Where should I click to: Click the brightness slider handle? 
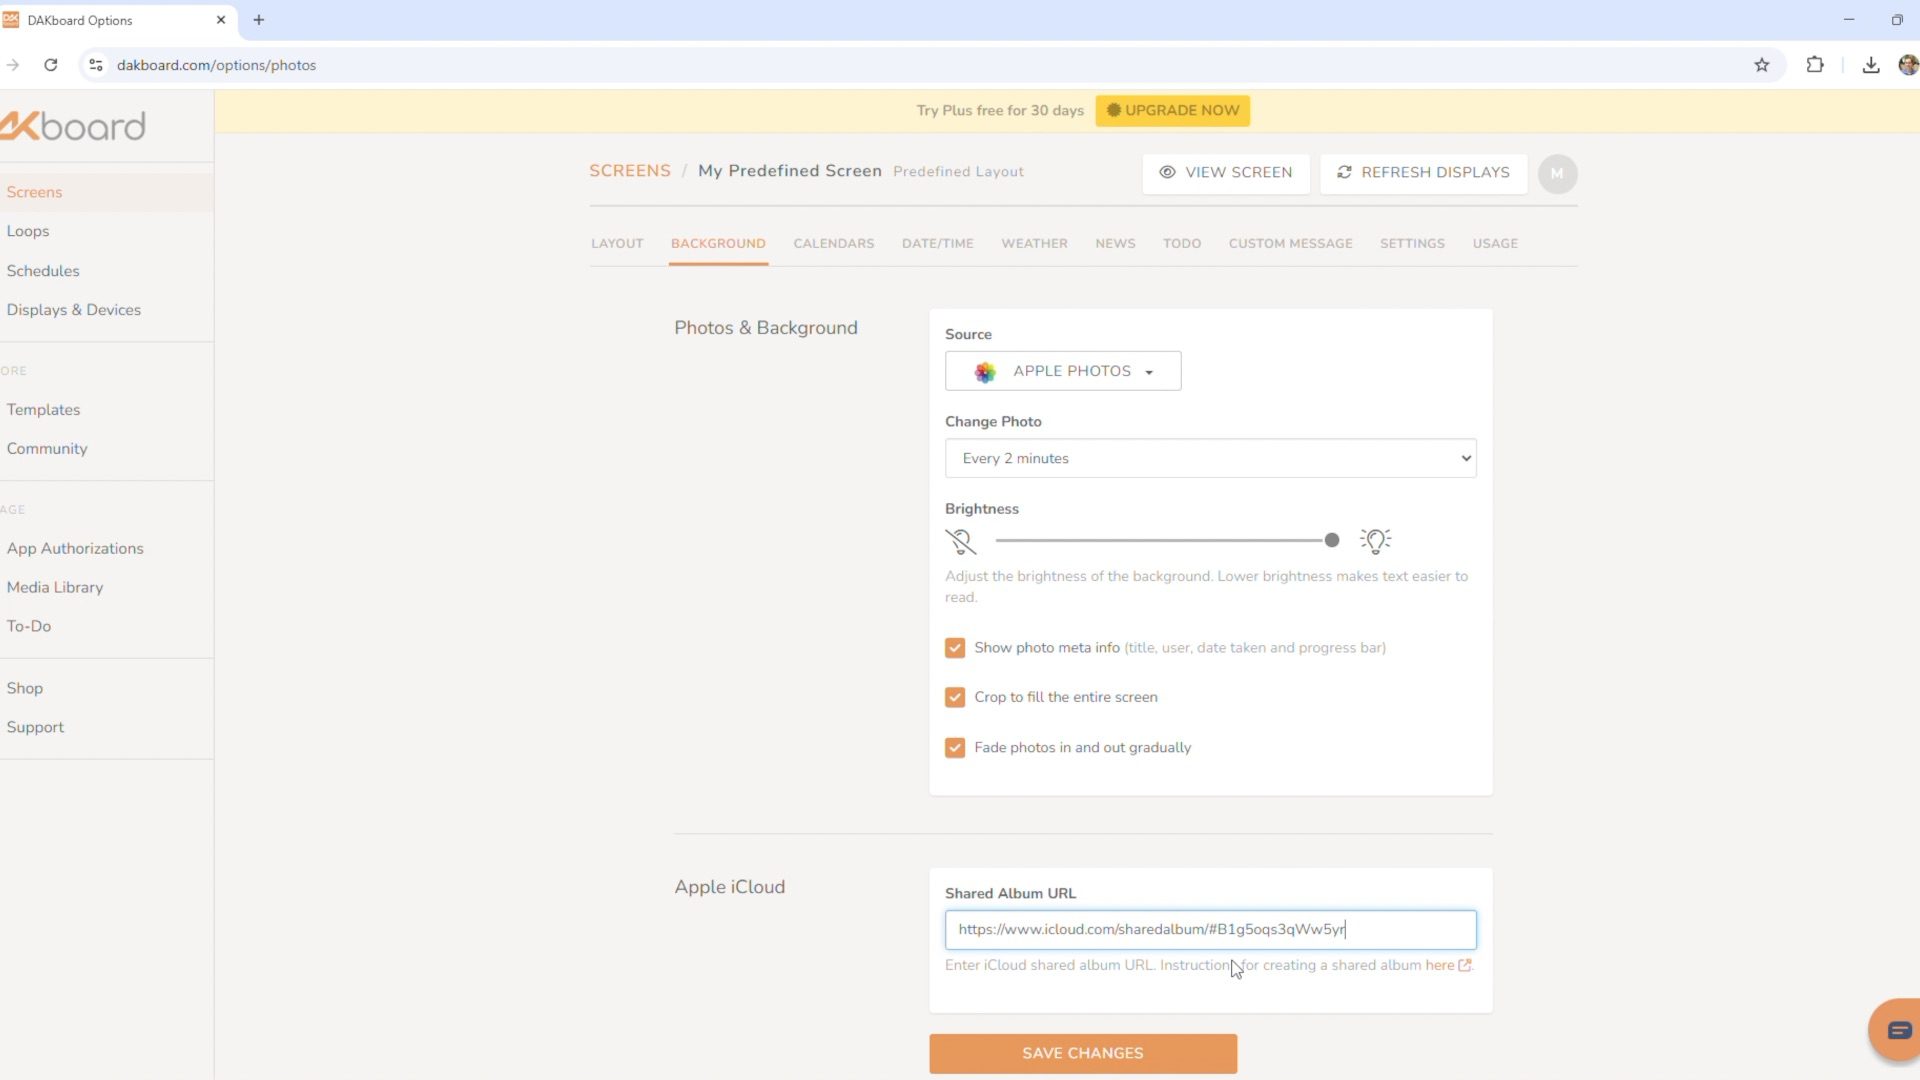[1331, 540]
